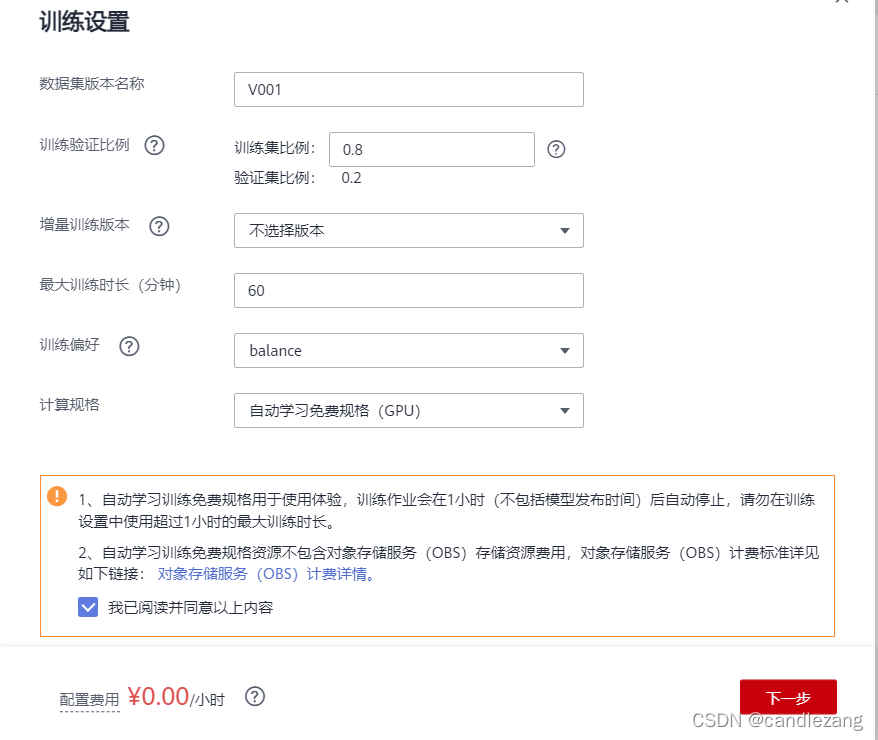The width and height of the screenshot is (878, 740).
Task: Click the 下一步 button
Action: click(788, 697)
